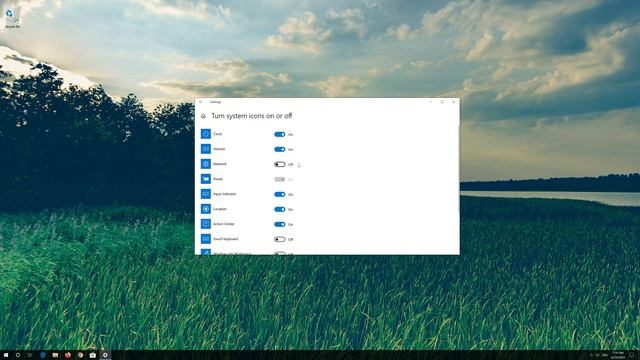This screenshot has width=640, height=360.
Task: Close the Settings window
Action: pyautogui.click(x=453, y=102)
